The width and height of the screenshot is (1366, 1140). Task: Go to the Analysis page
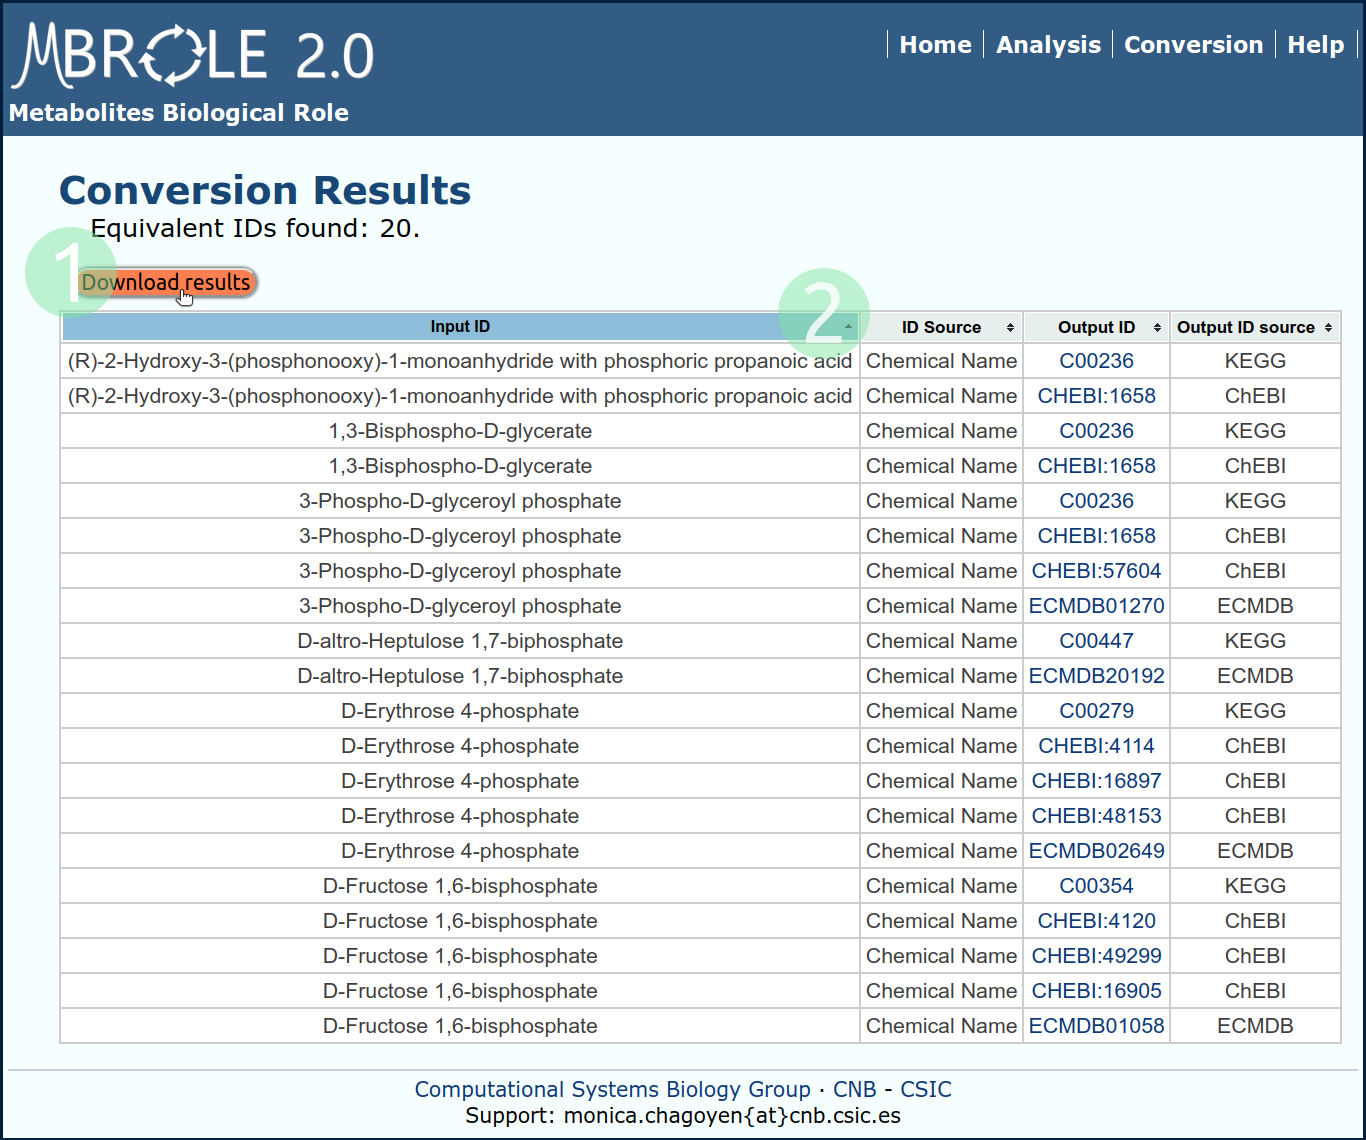point(1048,45)
